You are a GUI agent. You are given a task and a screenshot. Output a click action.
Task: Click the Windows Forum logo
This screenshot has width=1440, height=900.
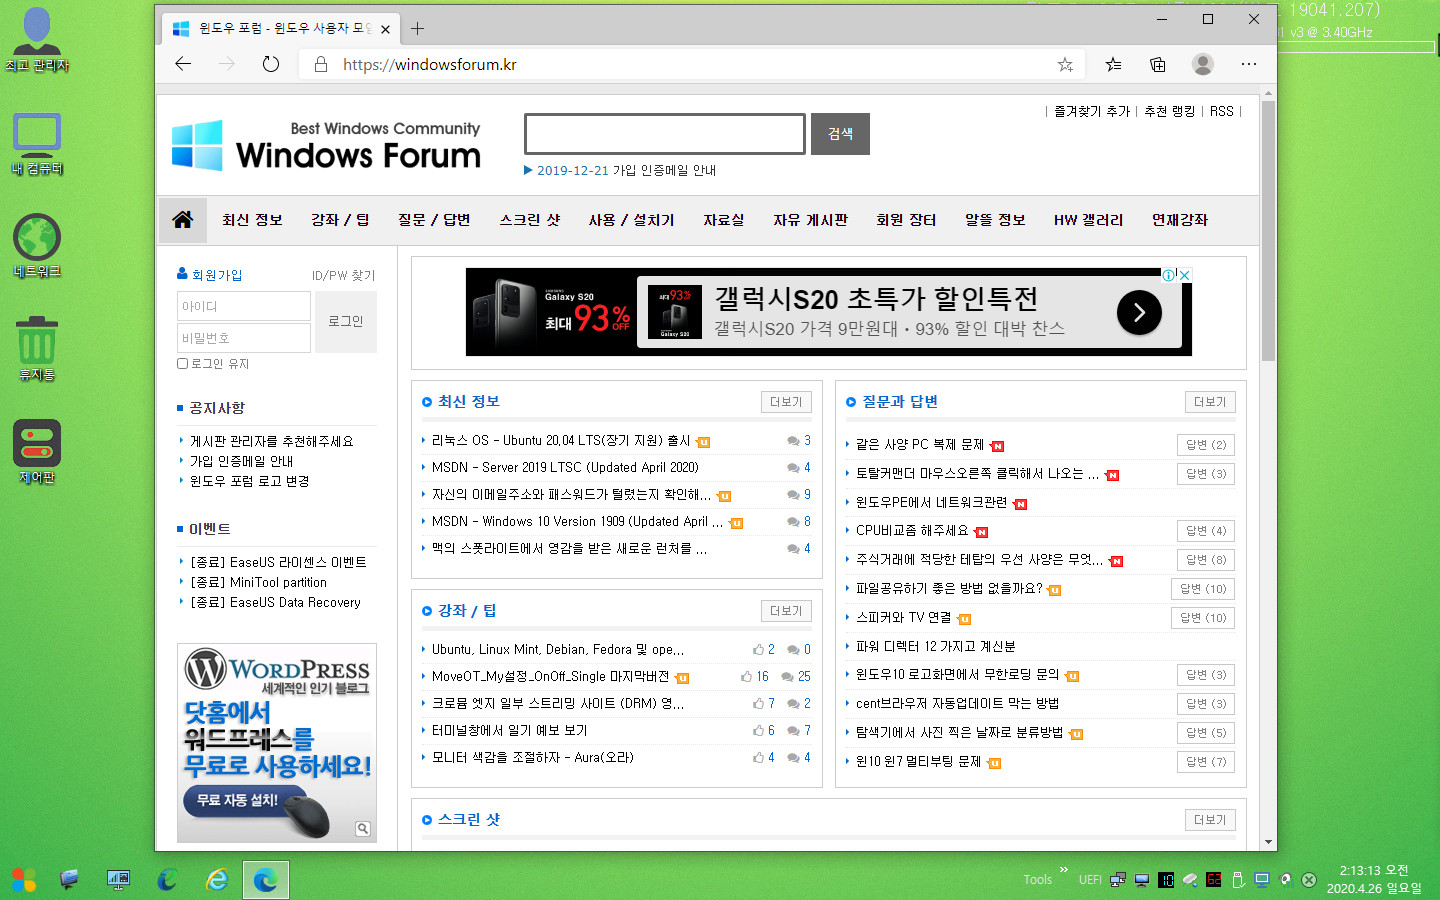point(326,145)
